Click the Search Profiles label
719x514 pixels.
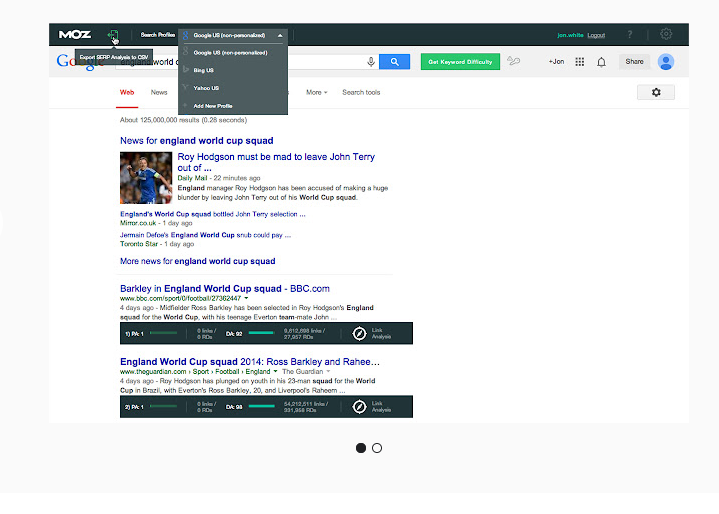pyautogui.click(x=158, y=35)
